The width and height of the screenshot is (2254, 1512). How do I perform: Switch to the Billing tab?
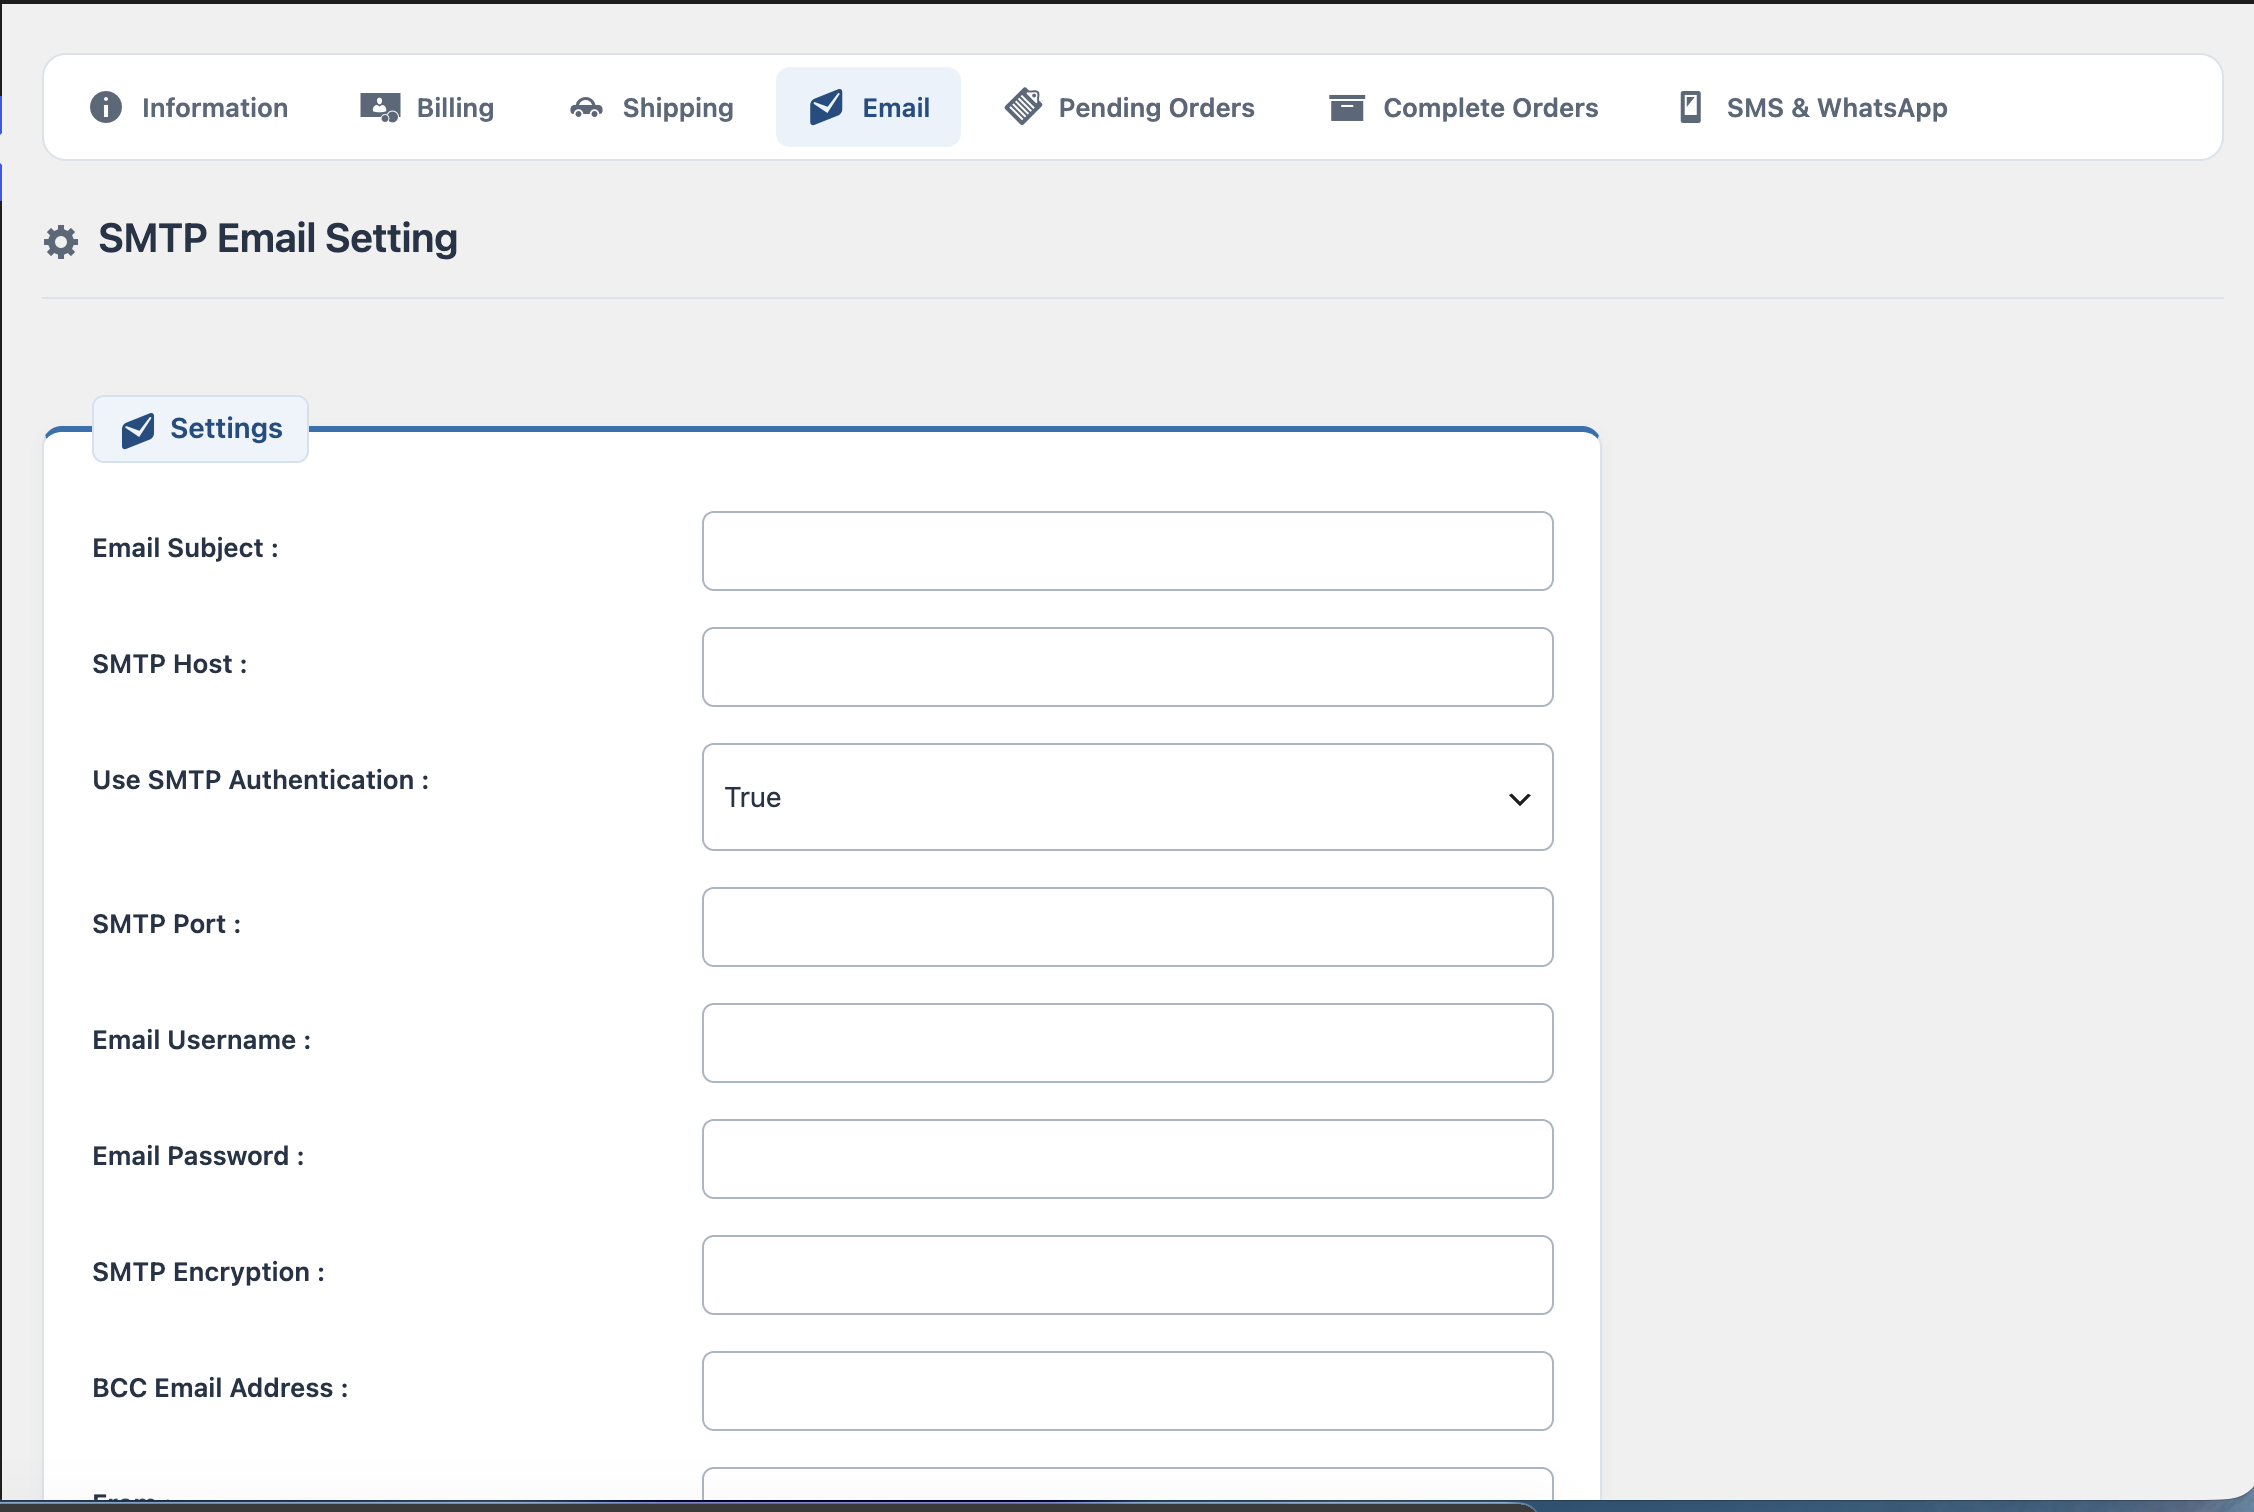click(427, 107)
